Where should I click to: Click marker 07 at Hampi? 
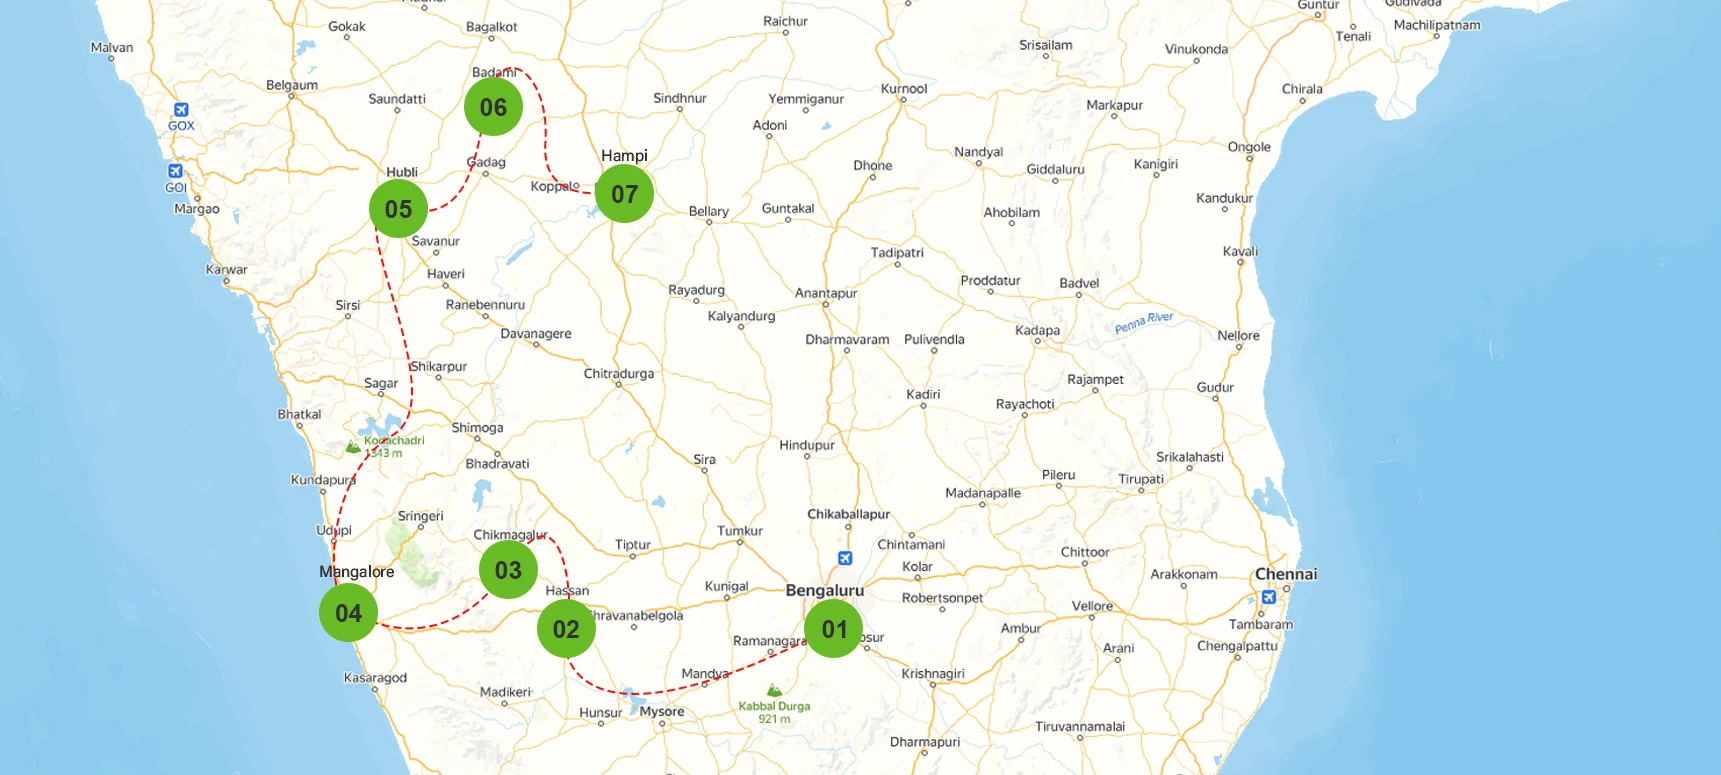(x=624, y=194)
